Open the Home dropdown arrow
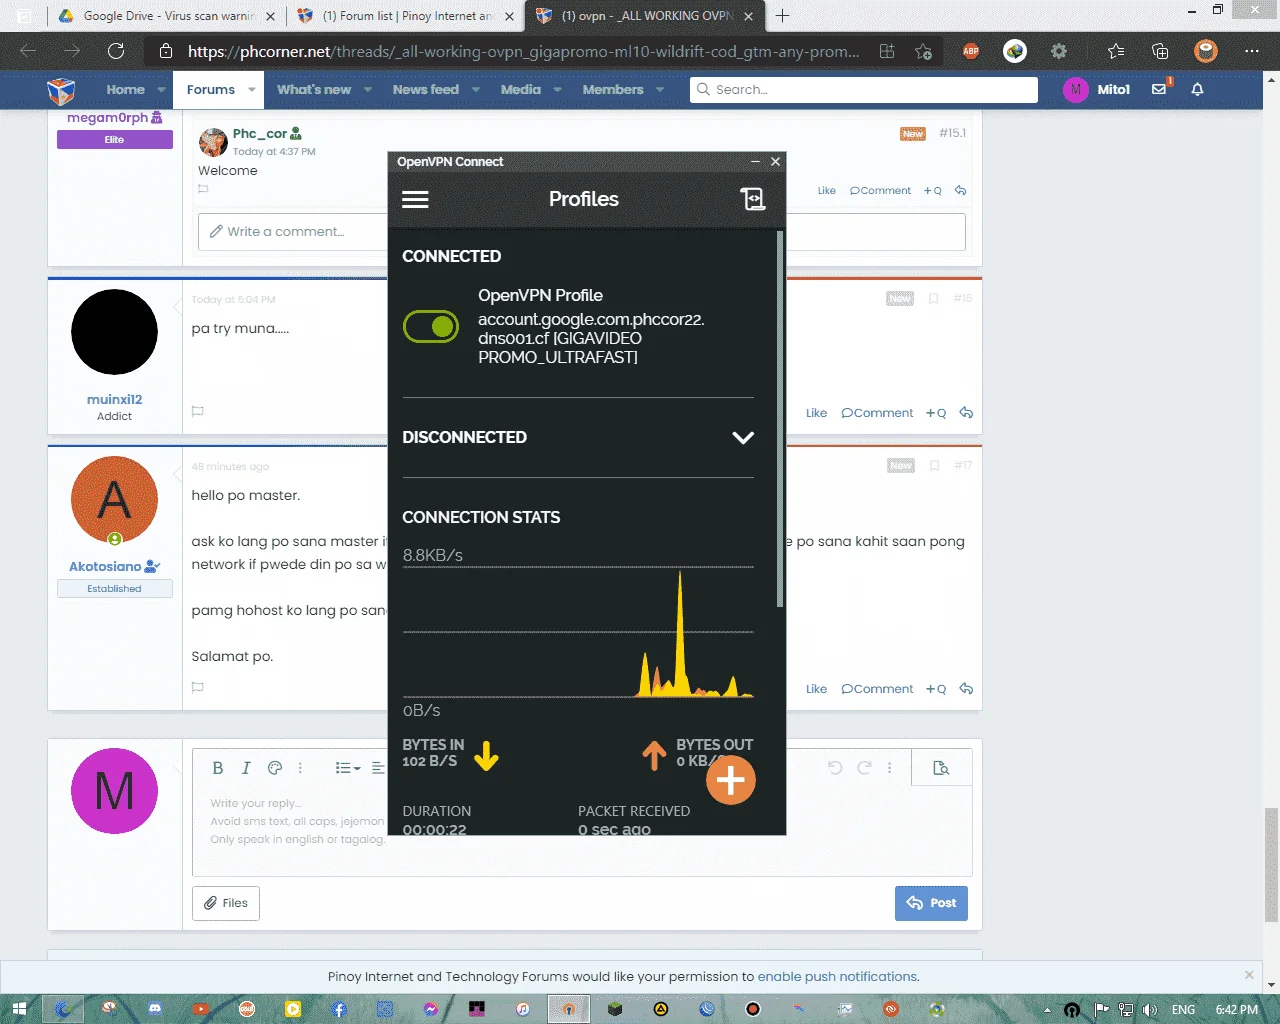The image size is (1280, 1024). (162, 89)
